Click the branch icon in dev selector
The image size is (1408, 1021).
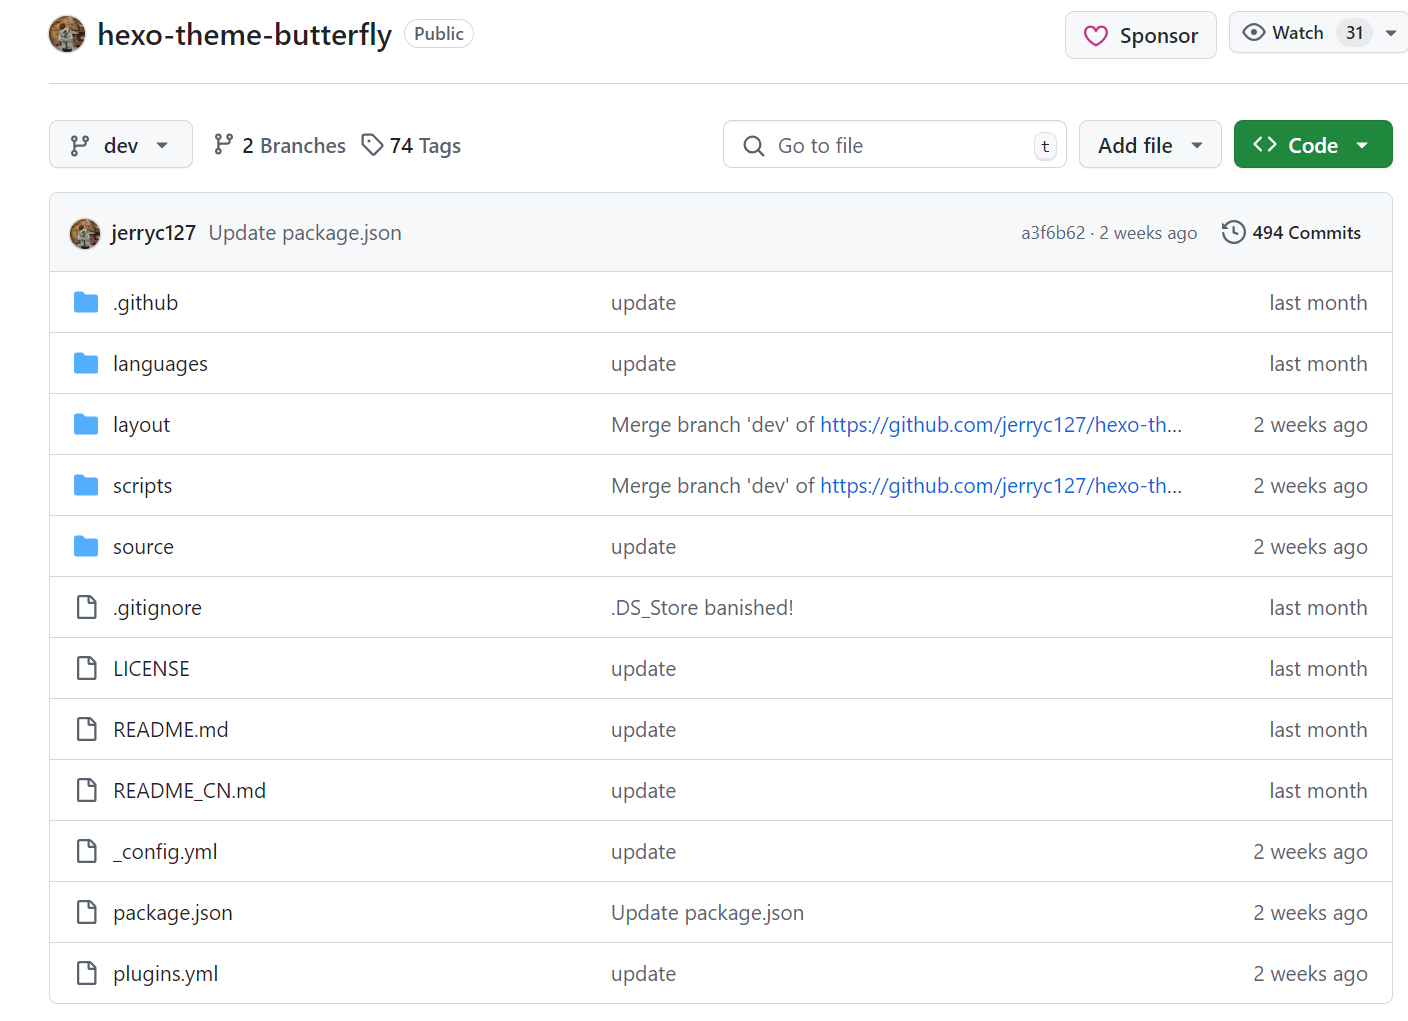[x=80, y=146]
